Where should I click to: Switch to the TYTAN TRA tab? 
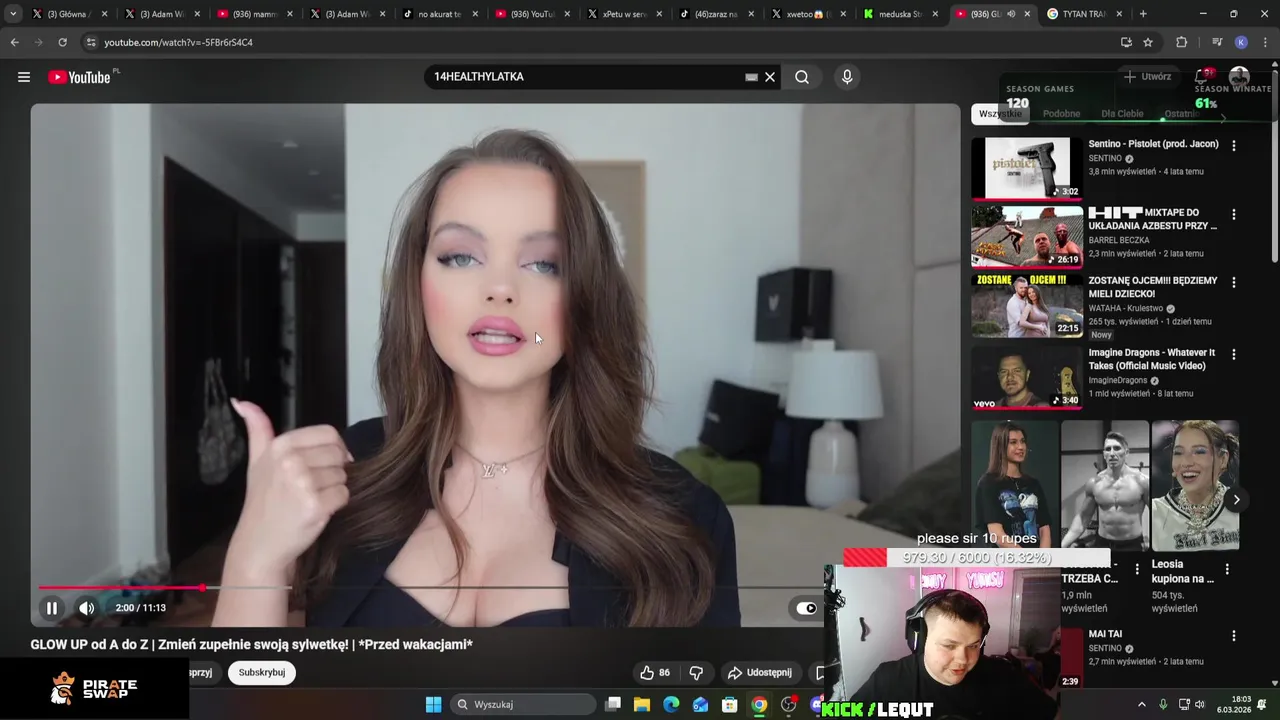tap(1083, 14)
